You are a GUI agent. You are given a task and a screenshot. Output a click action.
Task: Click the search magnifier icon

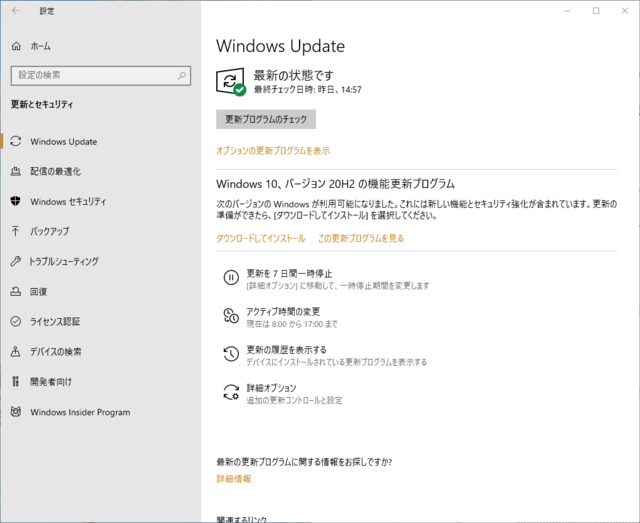[182, 76]
